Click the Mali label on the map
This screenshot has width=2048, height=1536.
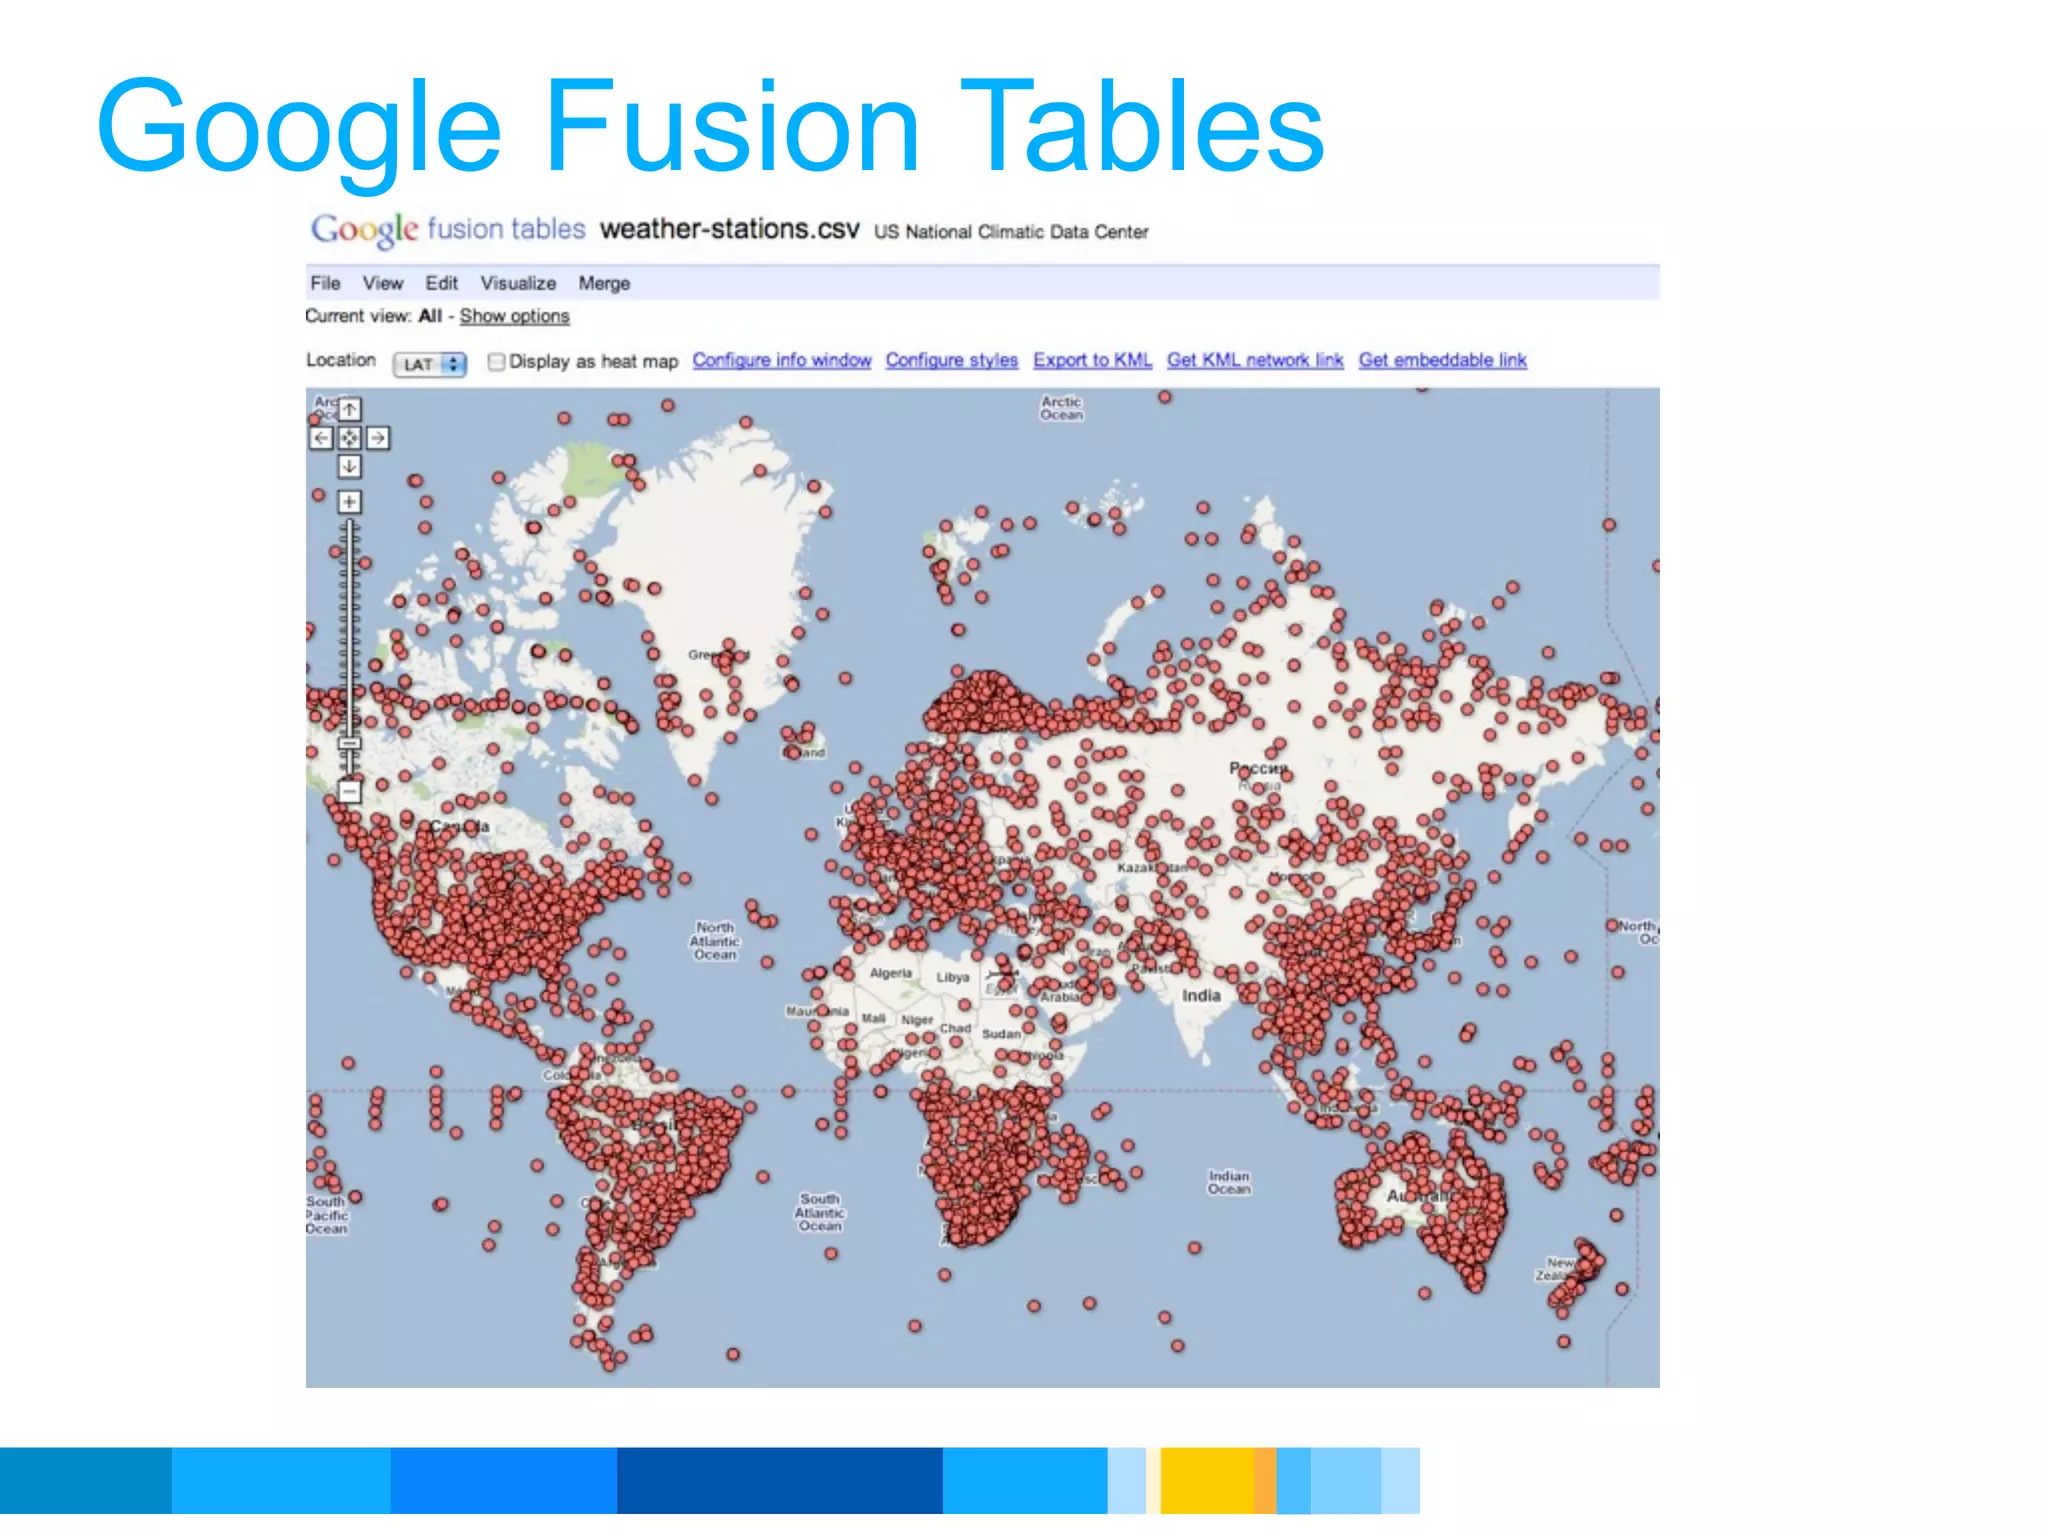[x=874, y=1018]
